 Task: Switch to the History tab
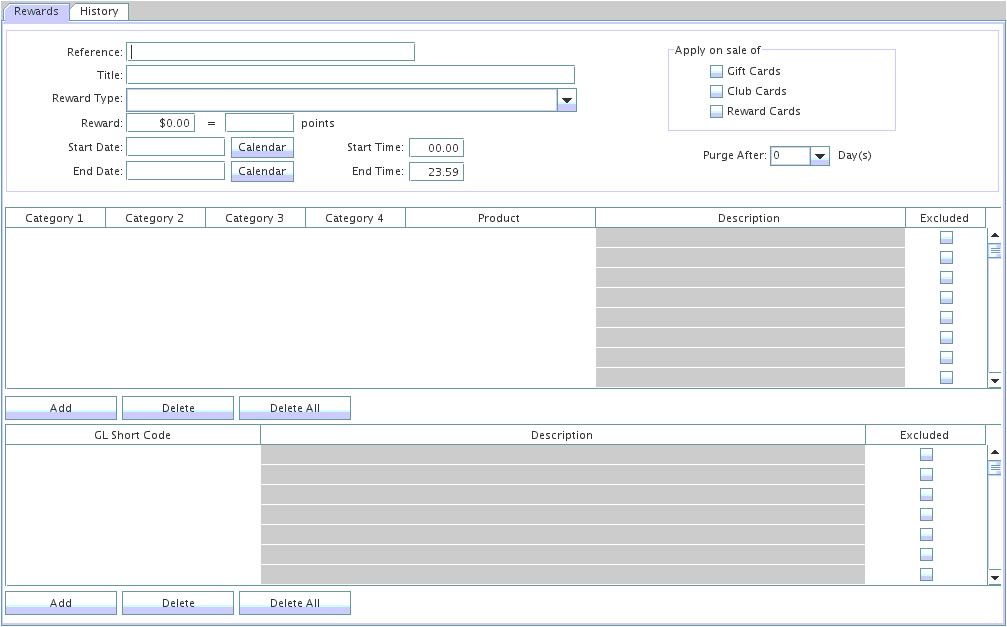99,11
